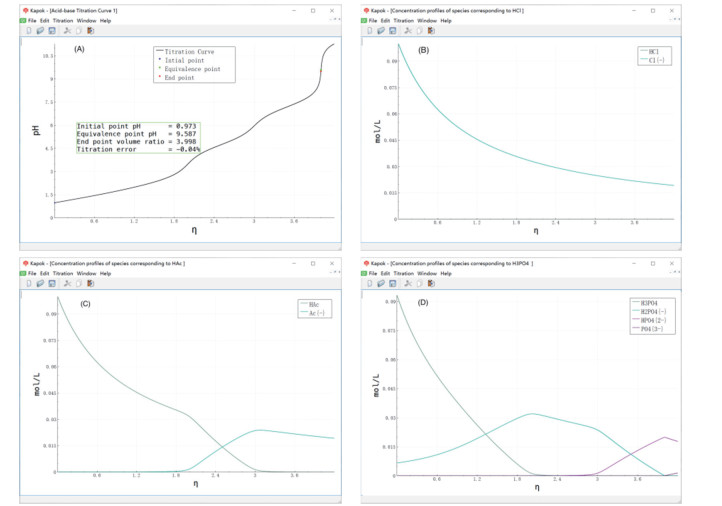Viewport: 722px width, 506px height.
Task: Click green document icon in HAc window menu bar
Action: (x=23, y=273)
